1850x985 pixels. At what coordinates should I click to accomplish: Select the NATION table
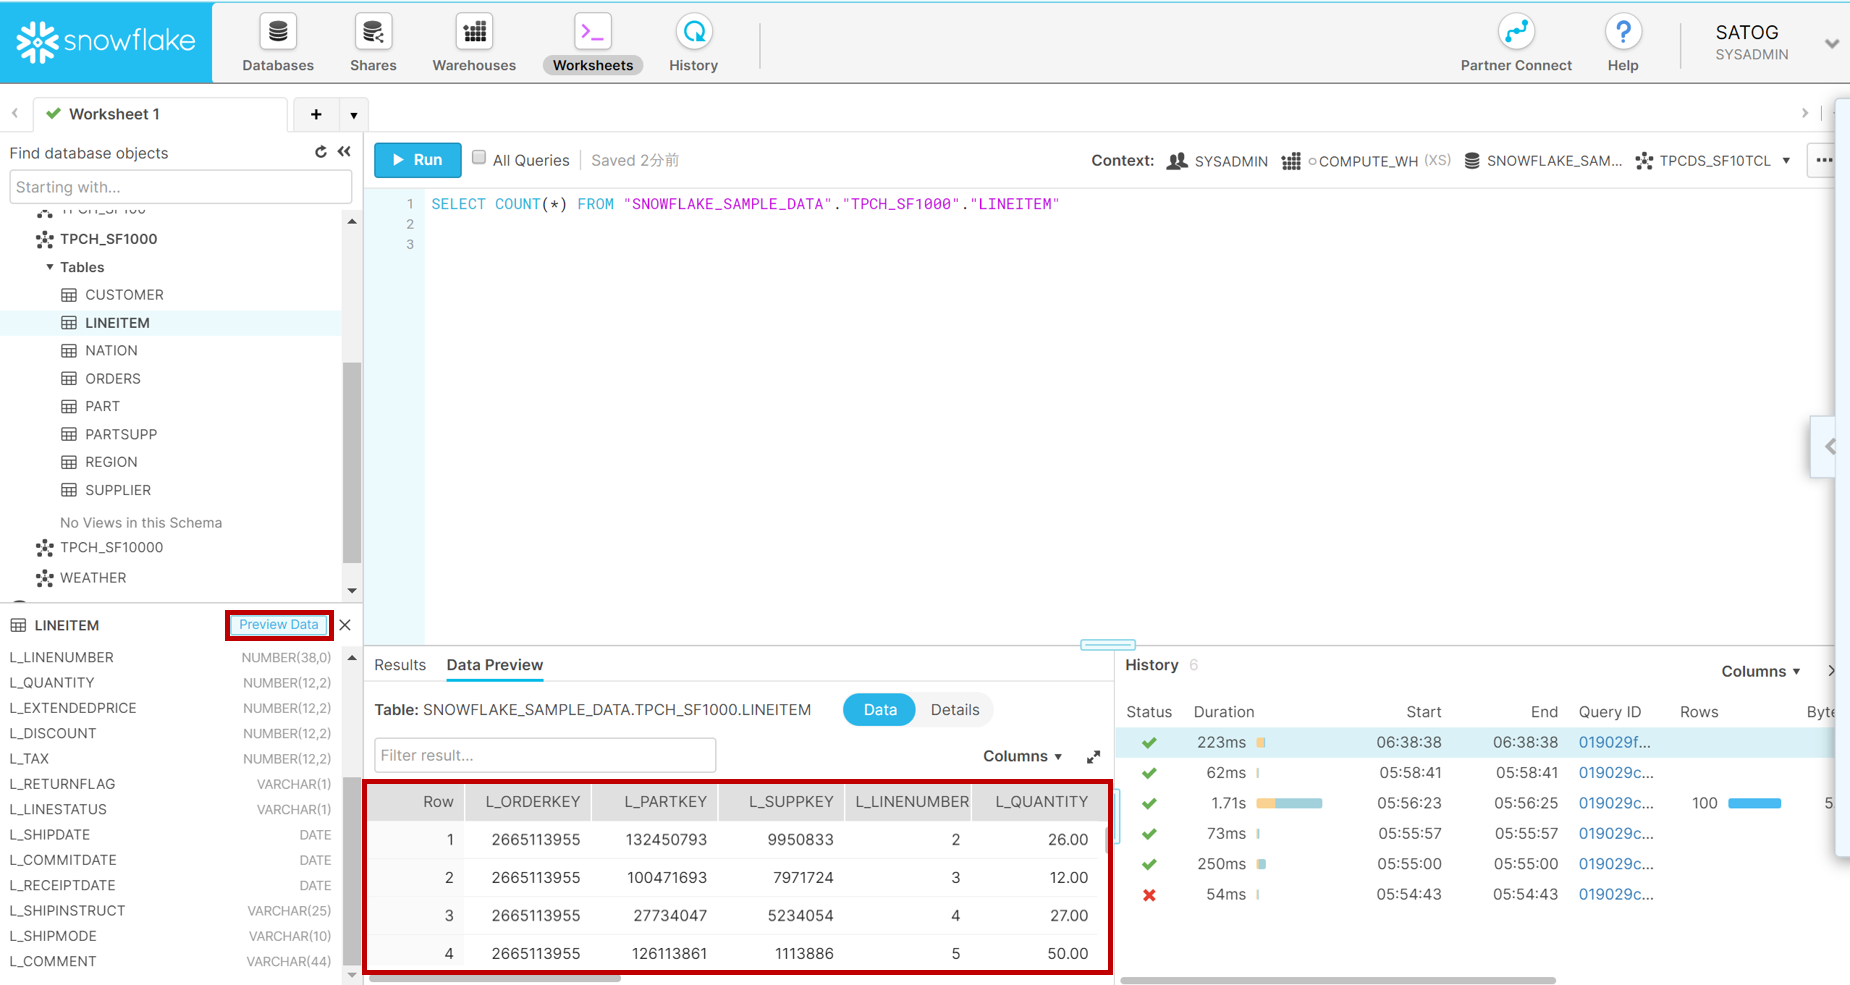coord(111,351)
